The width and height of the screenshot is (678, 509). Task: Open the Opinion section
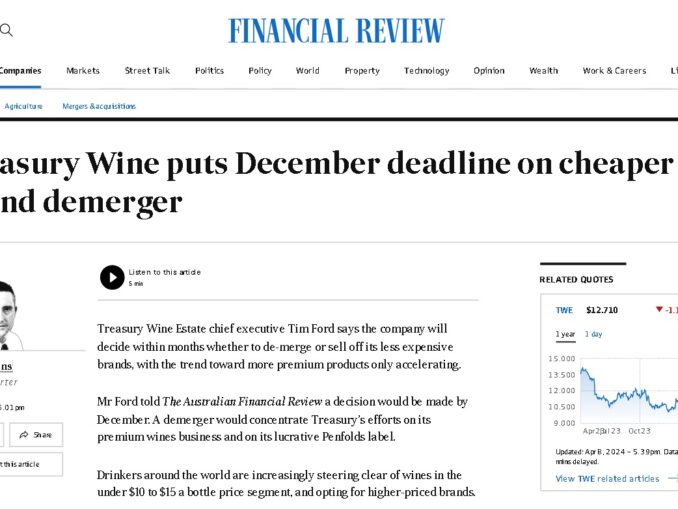point(489,71)
